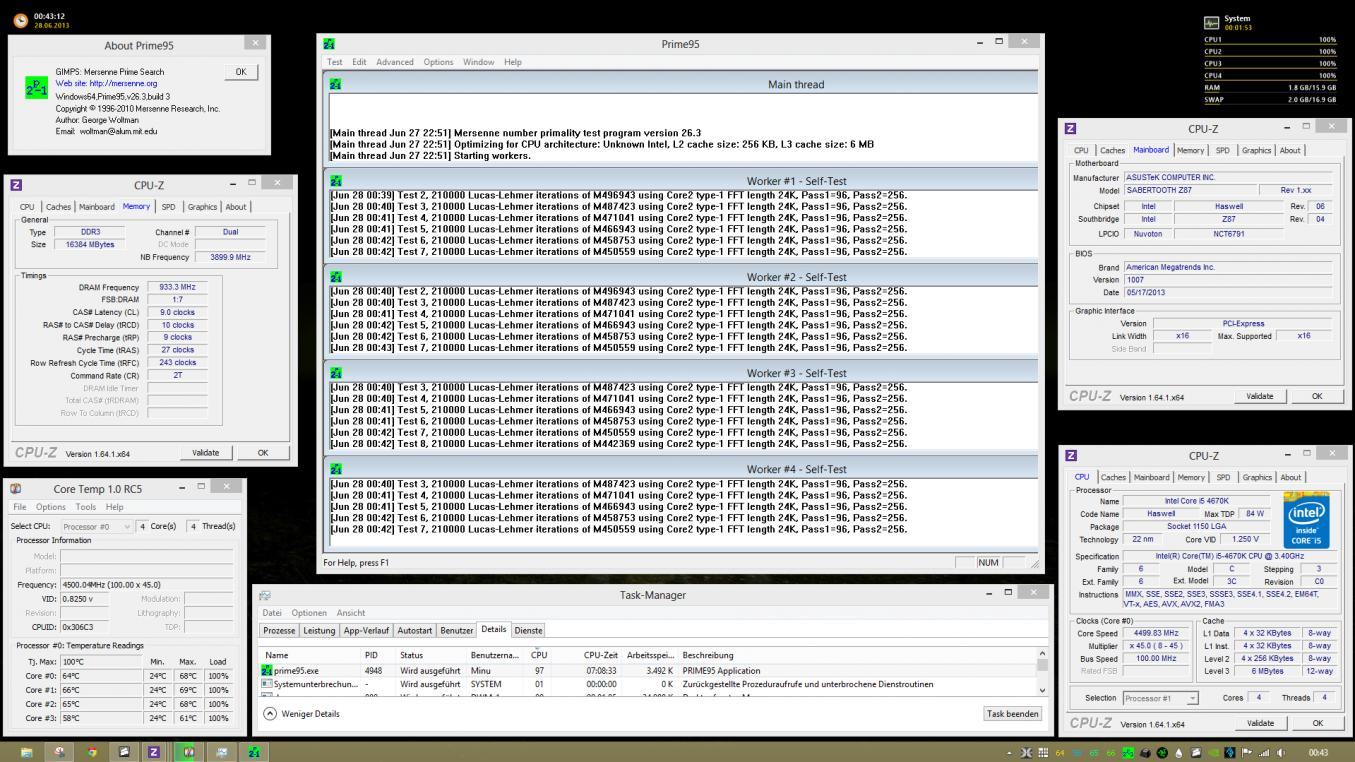Screen dimensions: 1355x762
Task: Click the Worker #4 Self-Test window icon
Action: [x=335, y=469]
